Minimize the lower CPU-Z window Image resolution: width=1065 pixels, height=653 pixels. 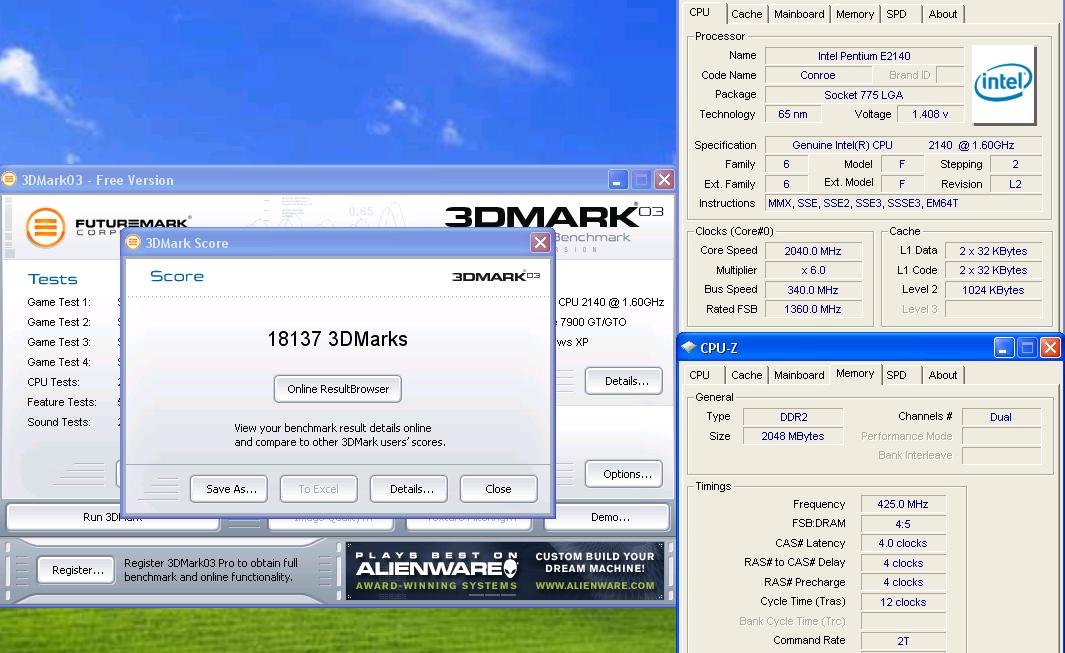pyautogui.click(x=1004, y=348)
